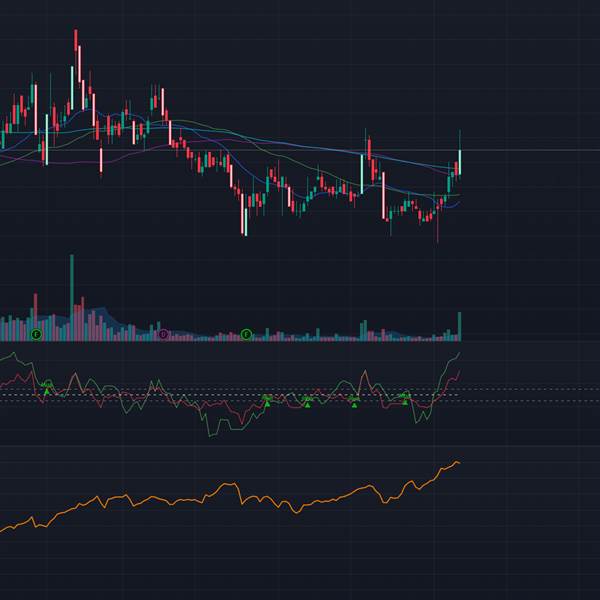Viewport: 600px width, 600px height.
Task: Select the tallest volume bar
Action: (72, 298)
